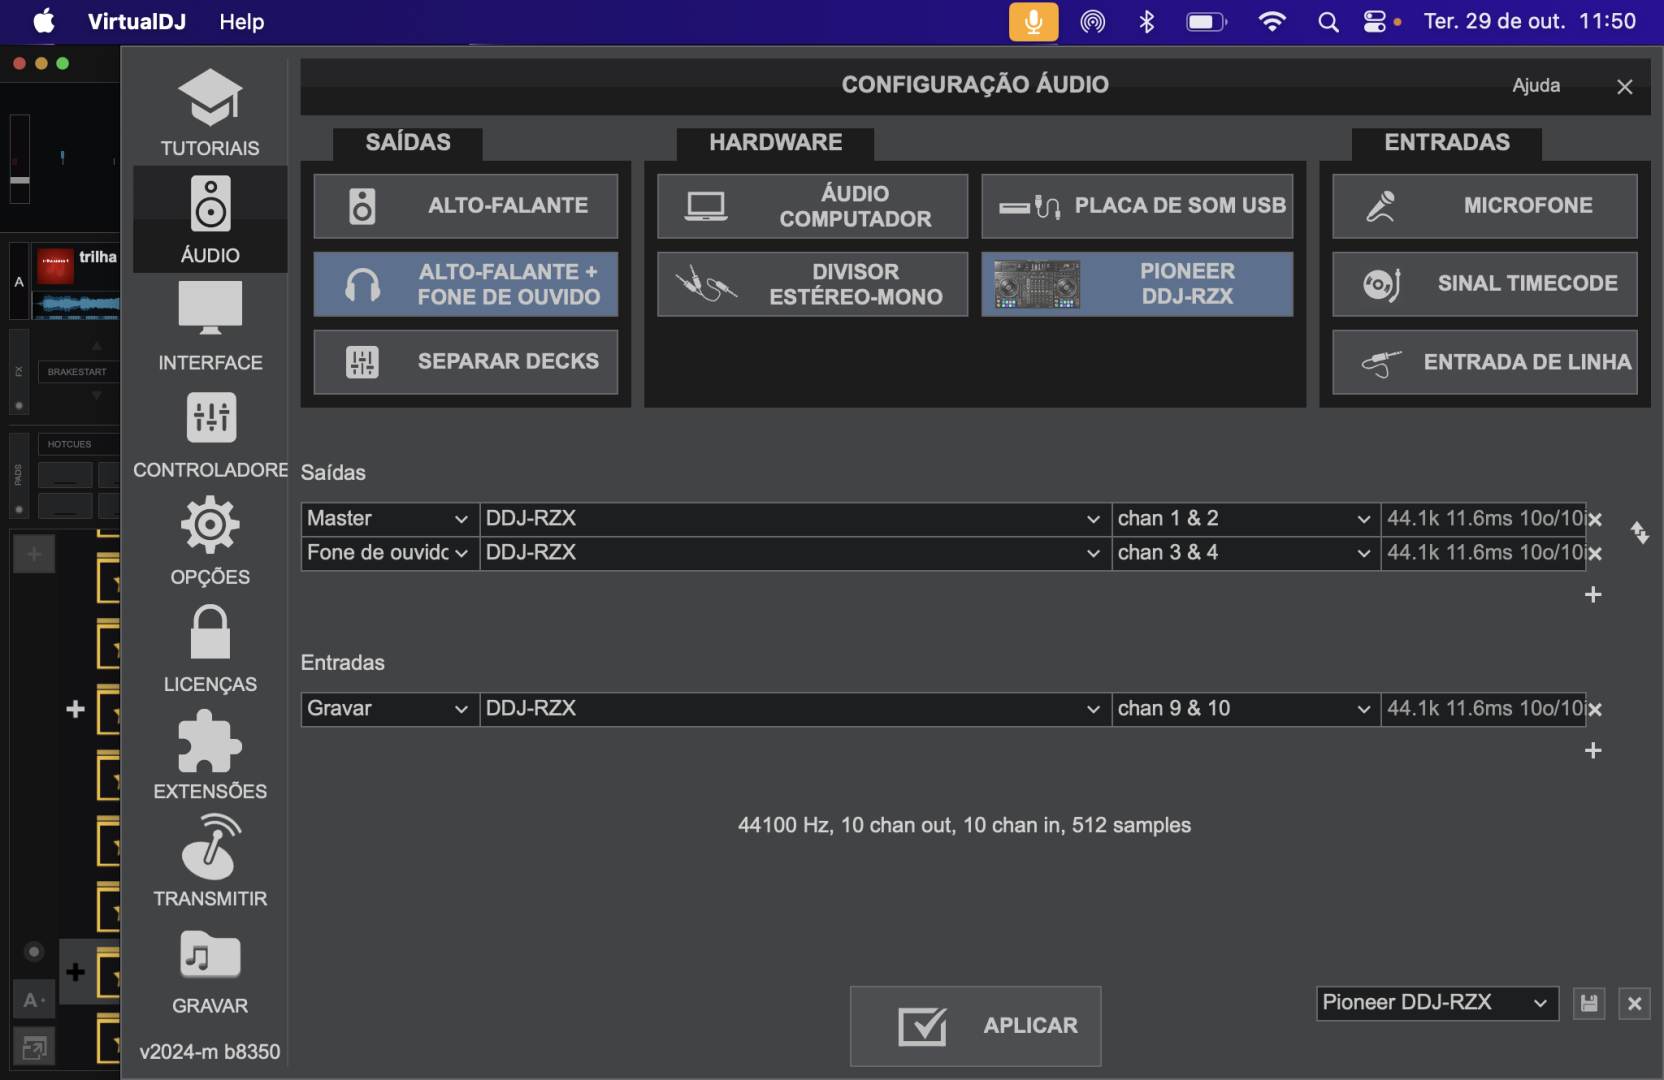Image resolution: width=1664 pixels, height=1080 pixels.
Task: Select Pioneer DDJ-RZX hardware option
Action: point(1137,284)
